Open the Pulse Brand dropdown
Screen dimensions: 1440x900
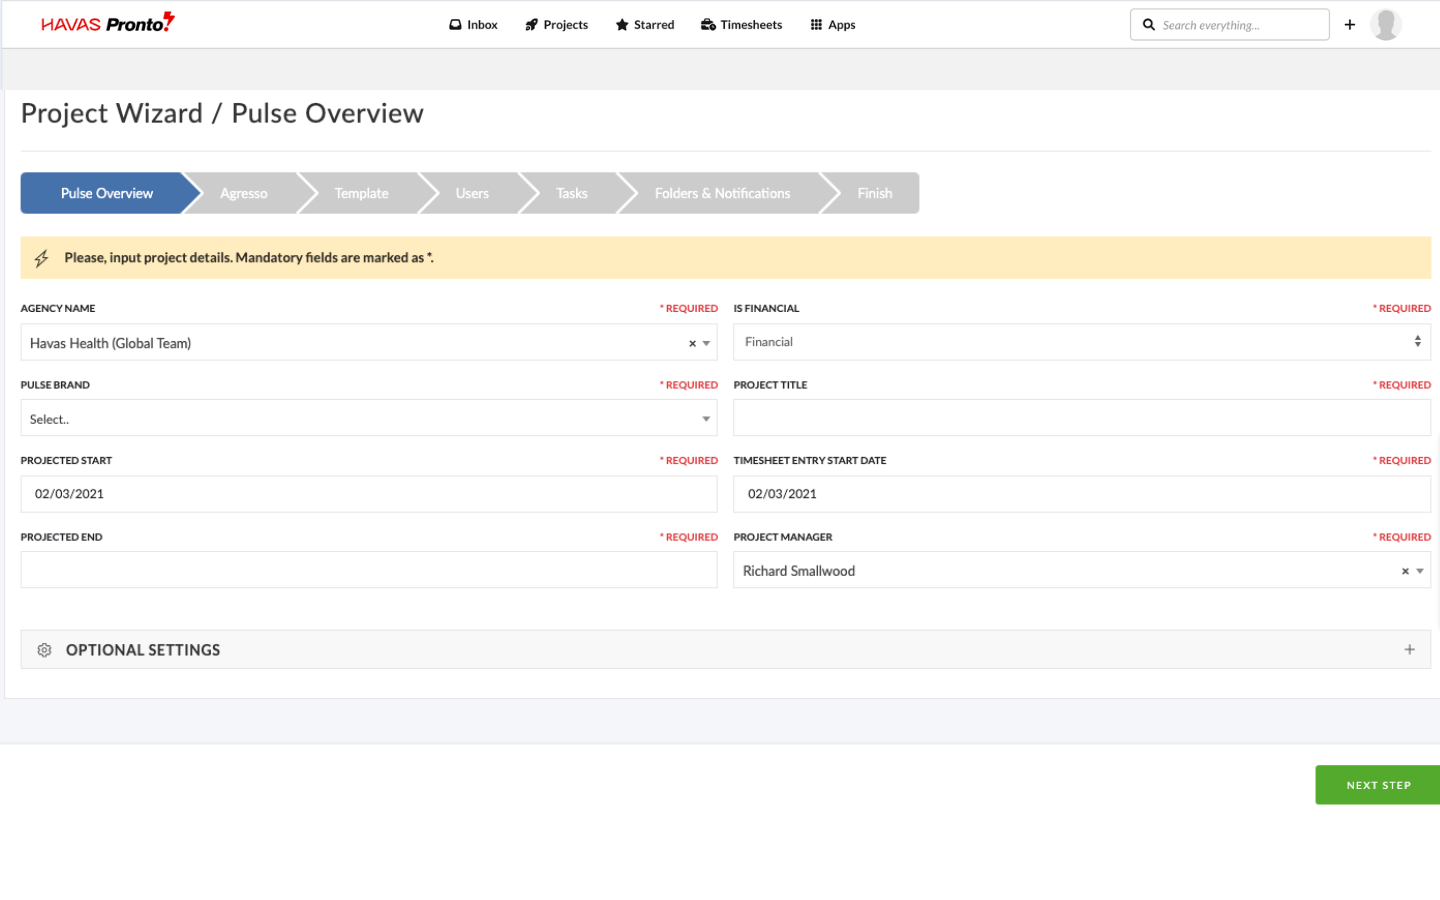click(369, 419)
